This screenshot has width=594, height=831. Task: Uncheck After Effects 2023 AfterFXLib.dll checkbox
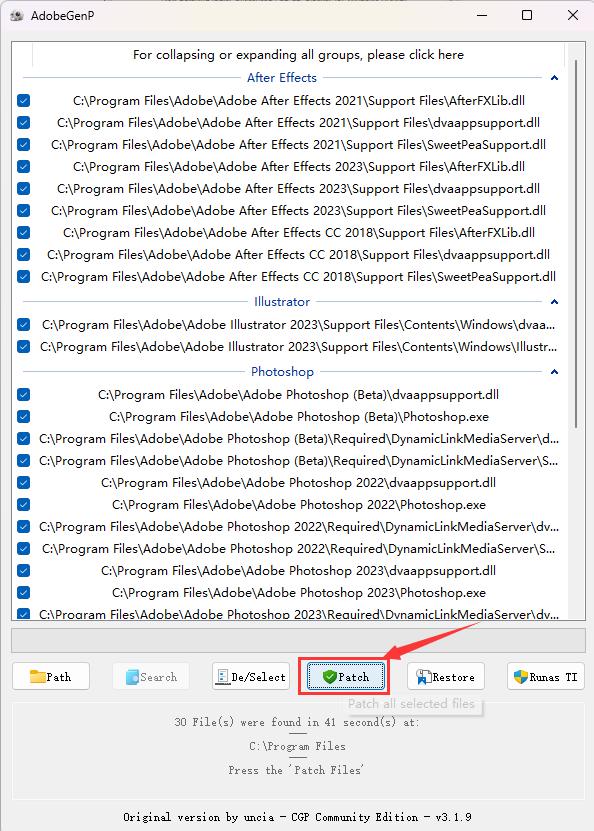tap(23, 166)
